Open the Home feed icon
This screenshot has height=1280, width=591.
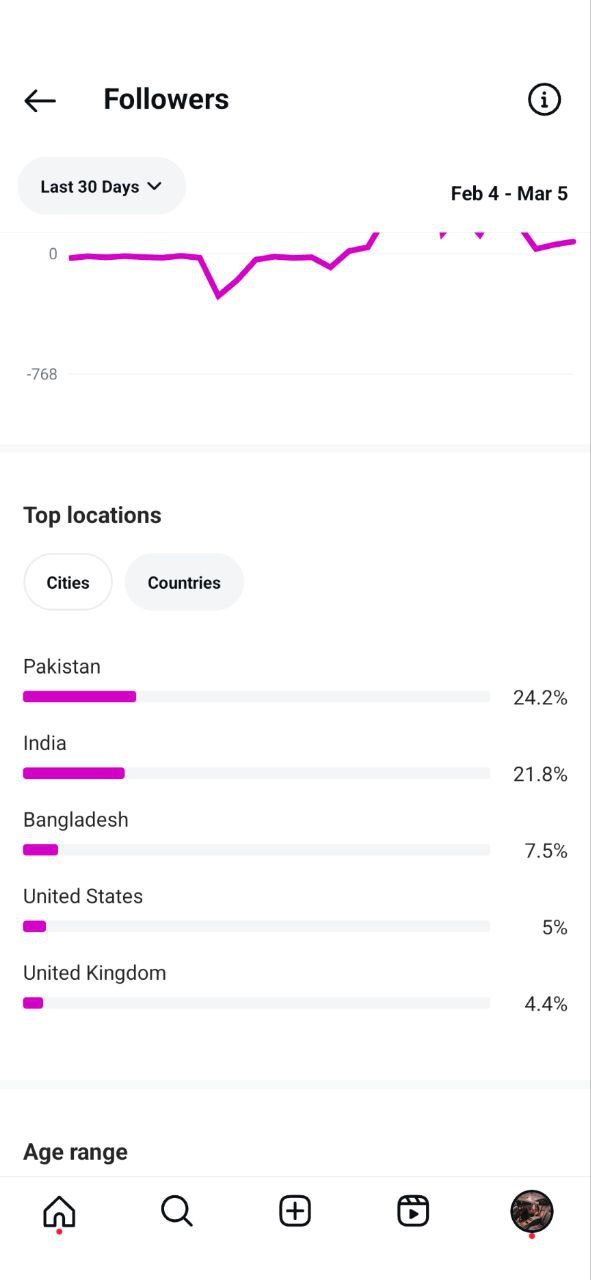point(59,1211)
